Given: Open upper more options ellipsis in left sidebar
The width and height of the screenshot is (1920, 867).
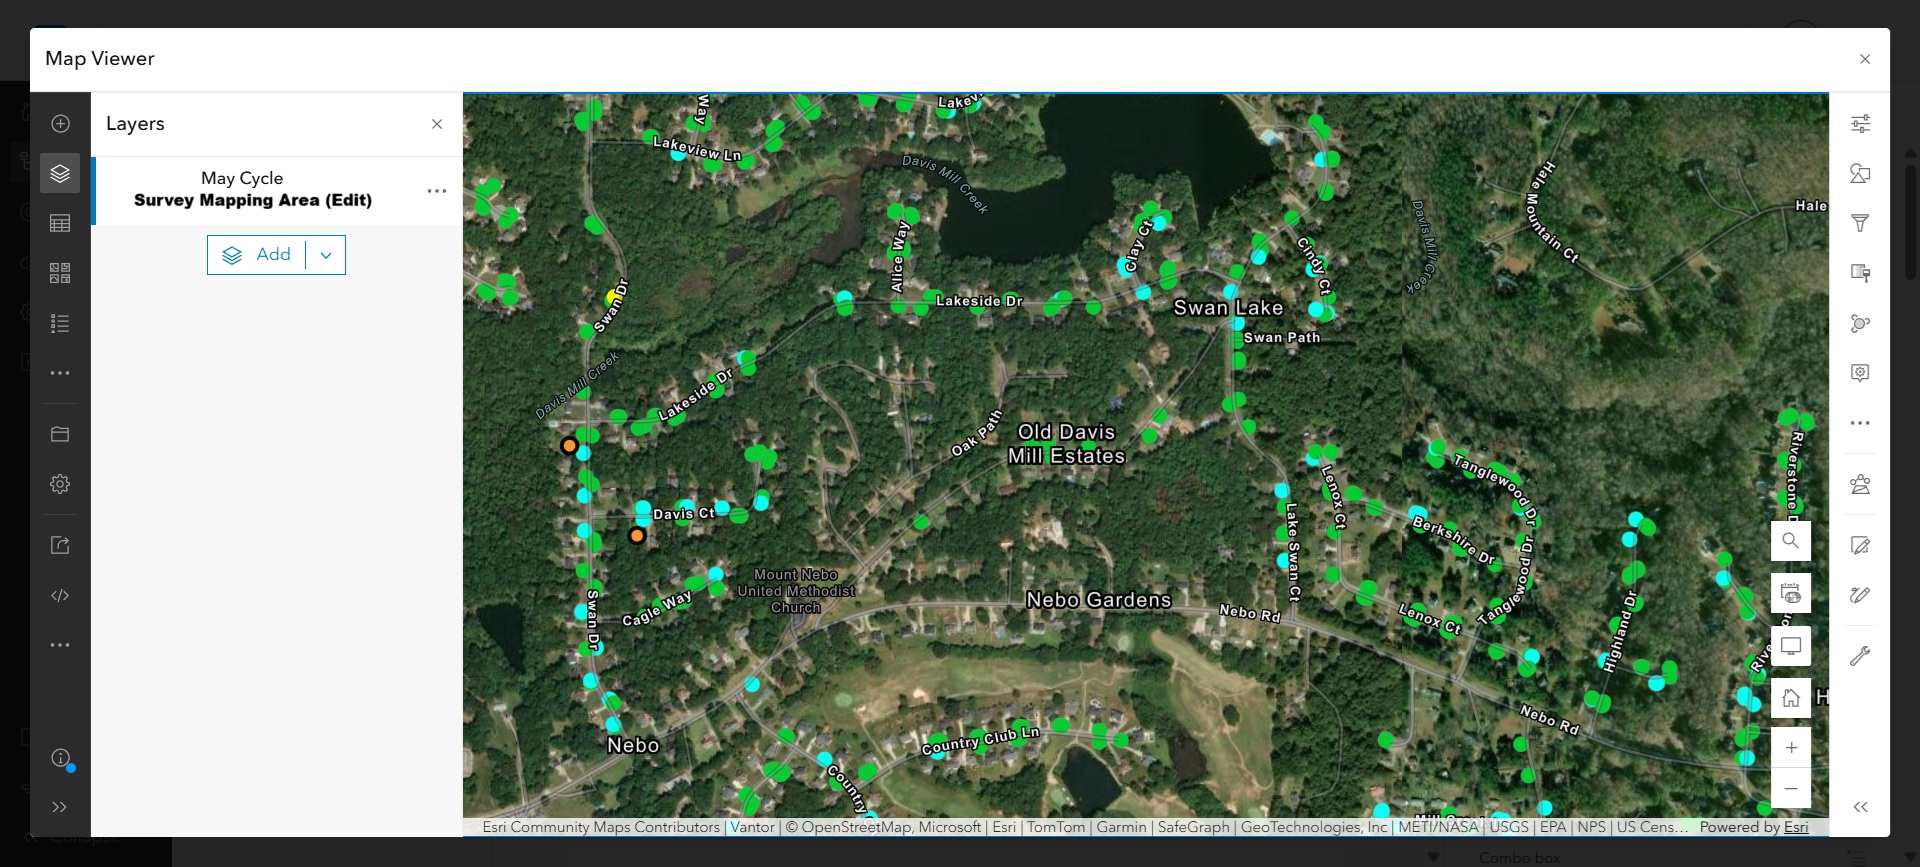Looking at the screenshot, I should [x=60, y=373].
